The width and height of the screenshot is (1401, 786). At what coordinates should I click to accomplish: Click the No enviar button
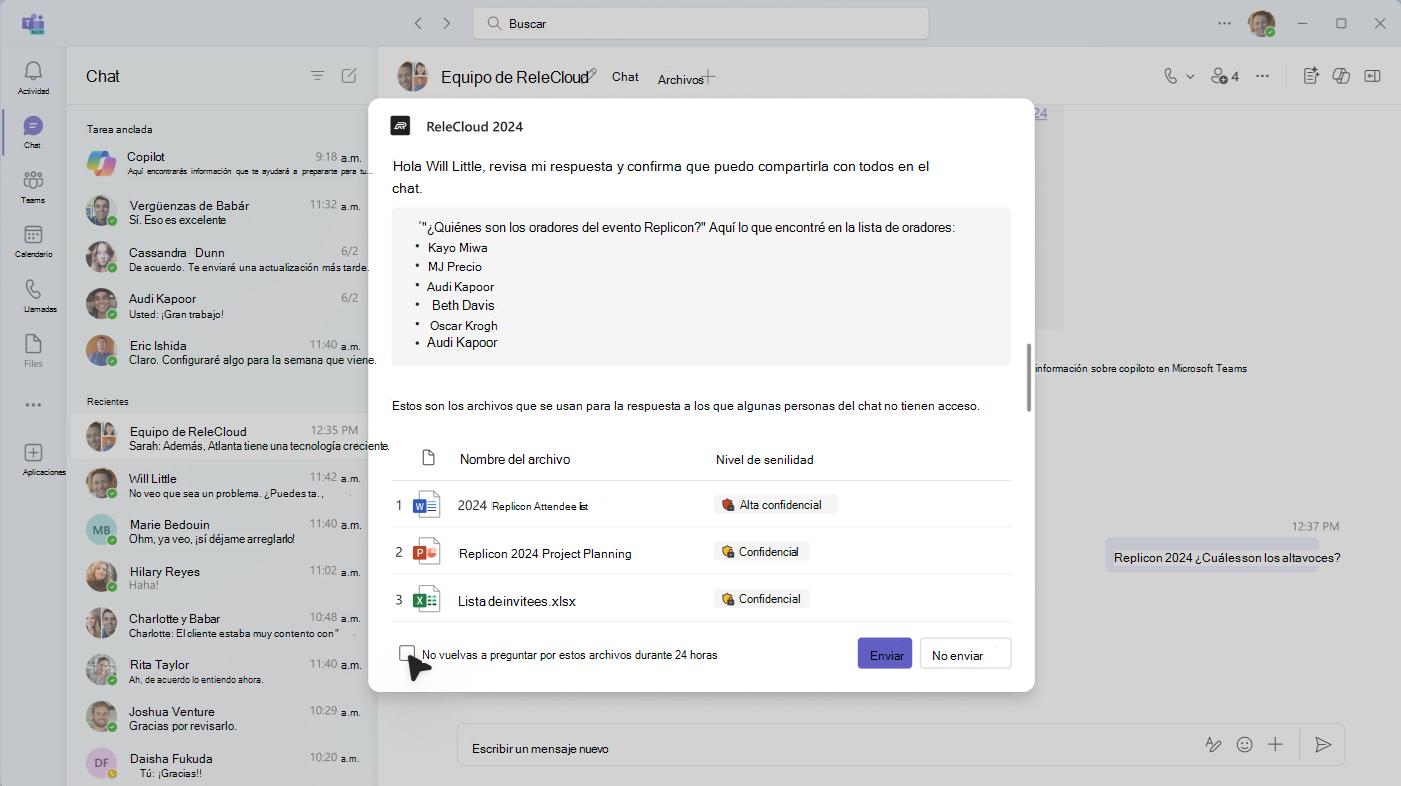(x=965, y=654)
